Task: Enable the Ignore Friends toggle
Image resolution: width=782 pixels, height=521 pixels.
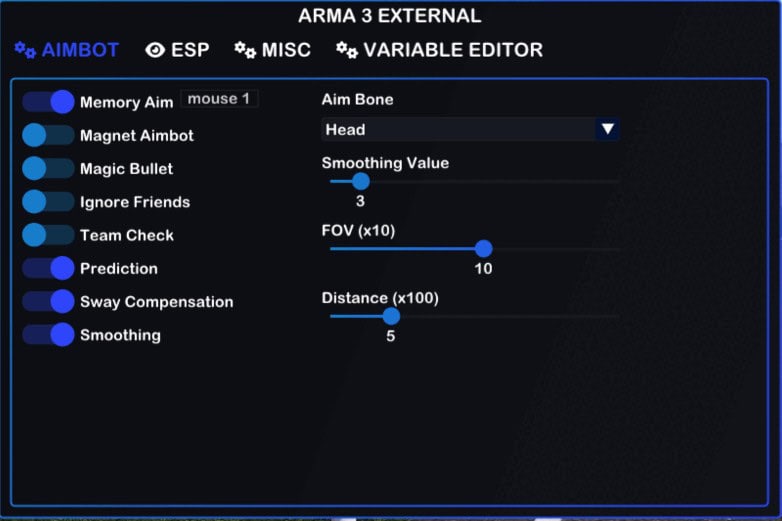Action: [48, 202]
